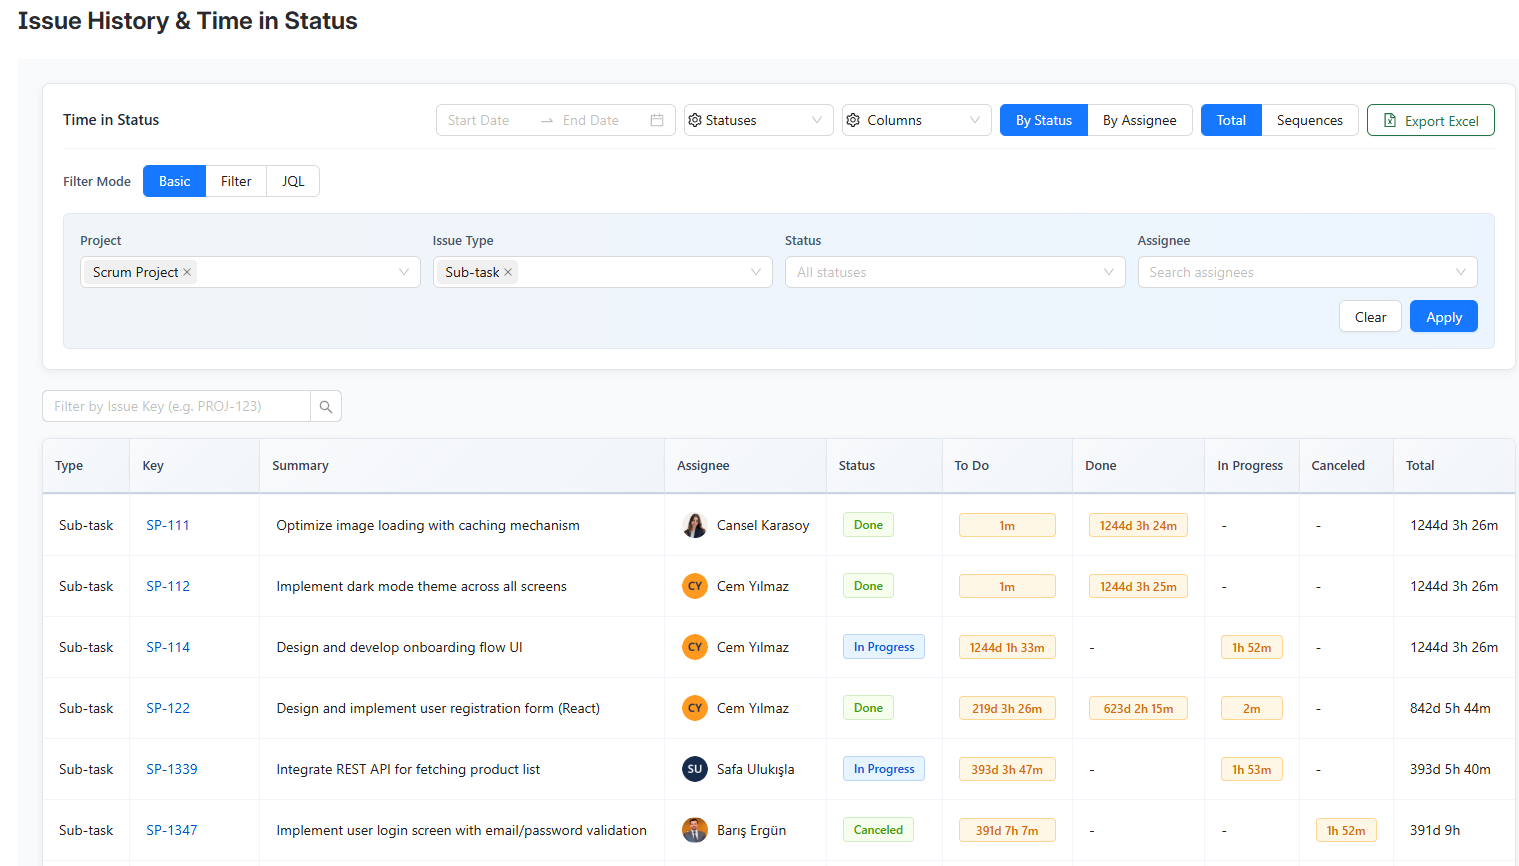Click the Export Excel button
Screen dimensions: 1519x866
[1430, 120]
